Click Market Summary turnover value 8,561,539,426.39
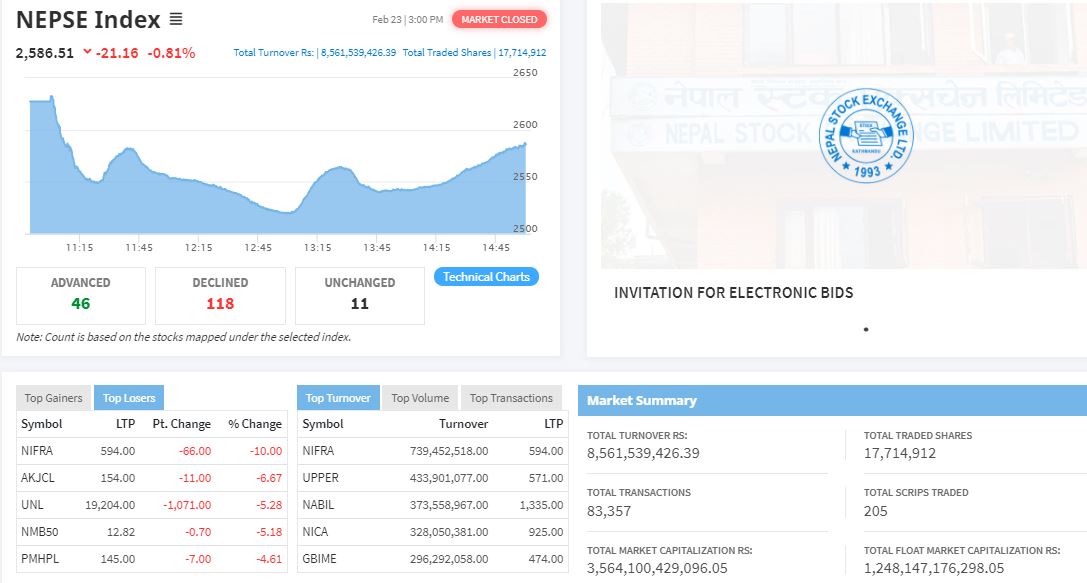The height and width of the screenshot is (583, 1087). tap(643, 453)
